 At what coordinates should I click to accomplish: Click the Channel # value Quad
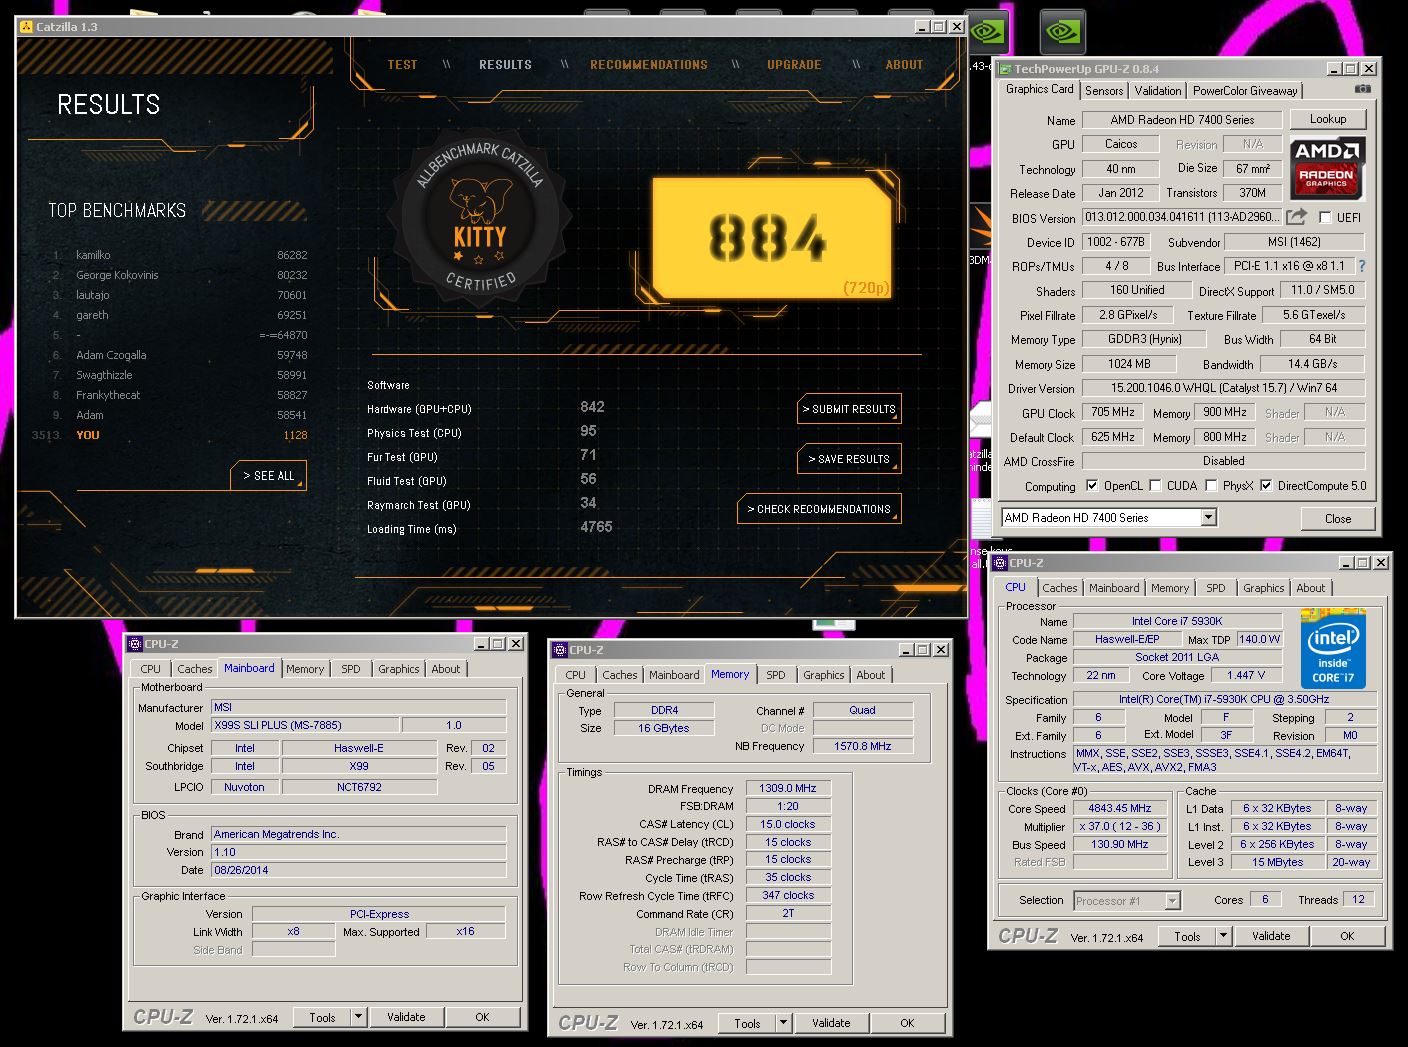pos(862,710)
